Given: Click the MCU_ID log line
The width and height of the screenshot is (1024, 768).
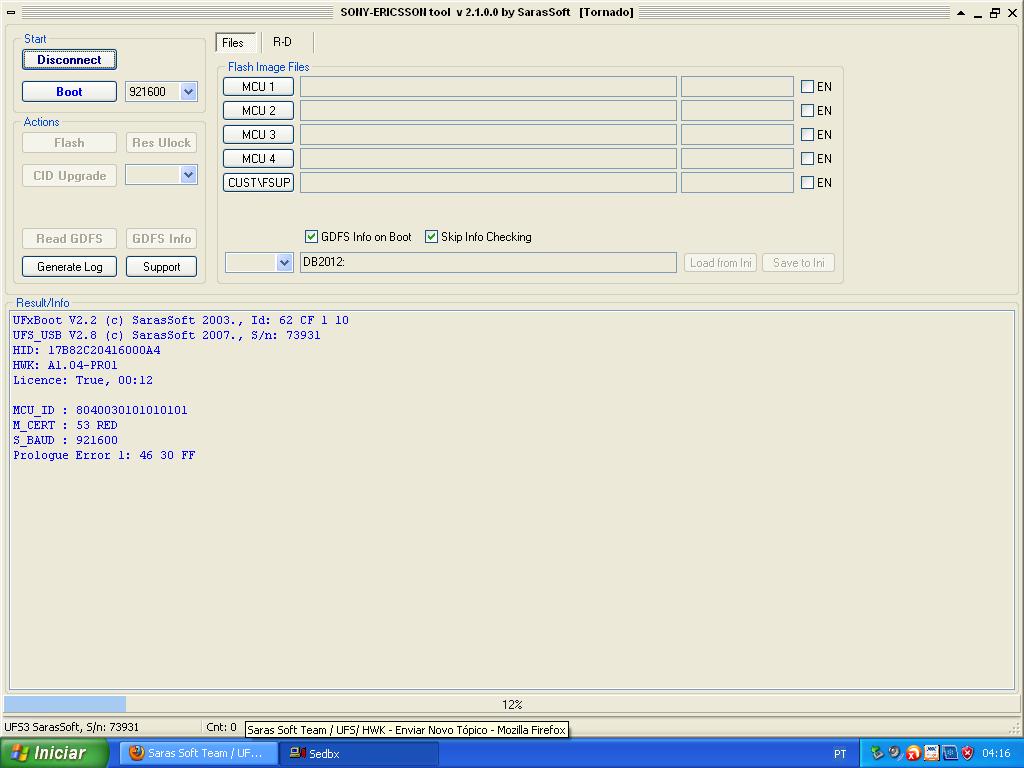Looking at the screenshot, I should (100, 410).
